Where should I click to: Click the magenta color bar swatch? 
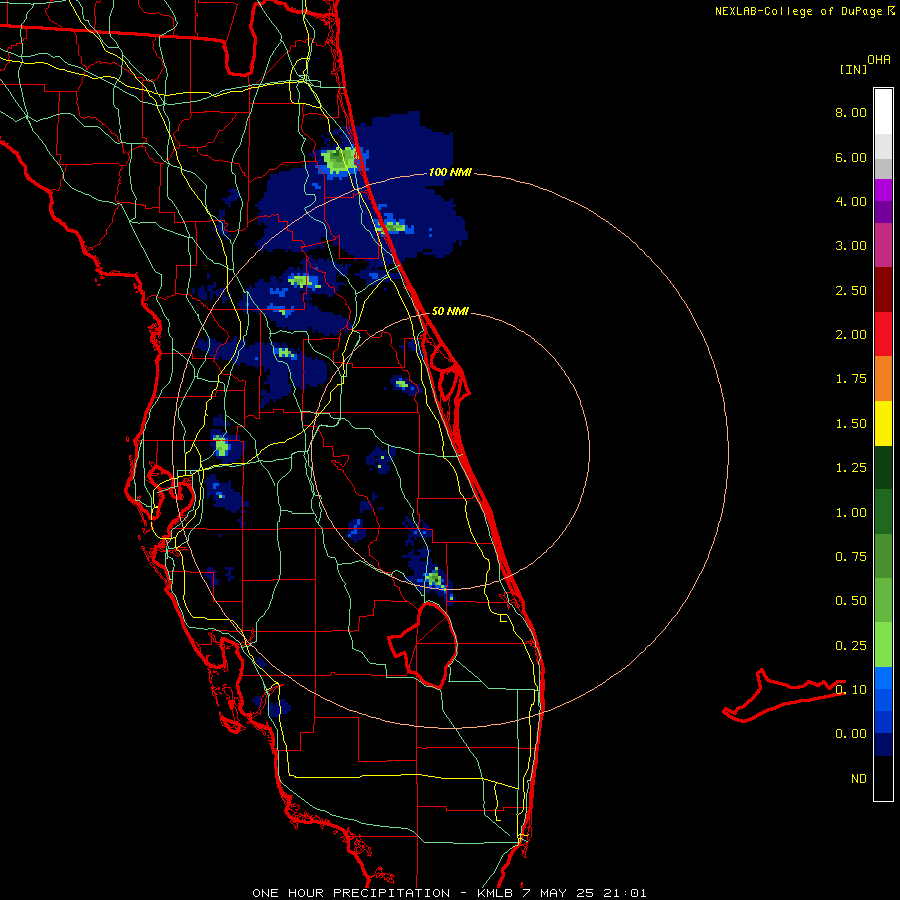click(x=883, y=245)
